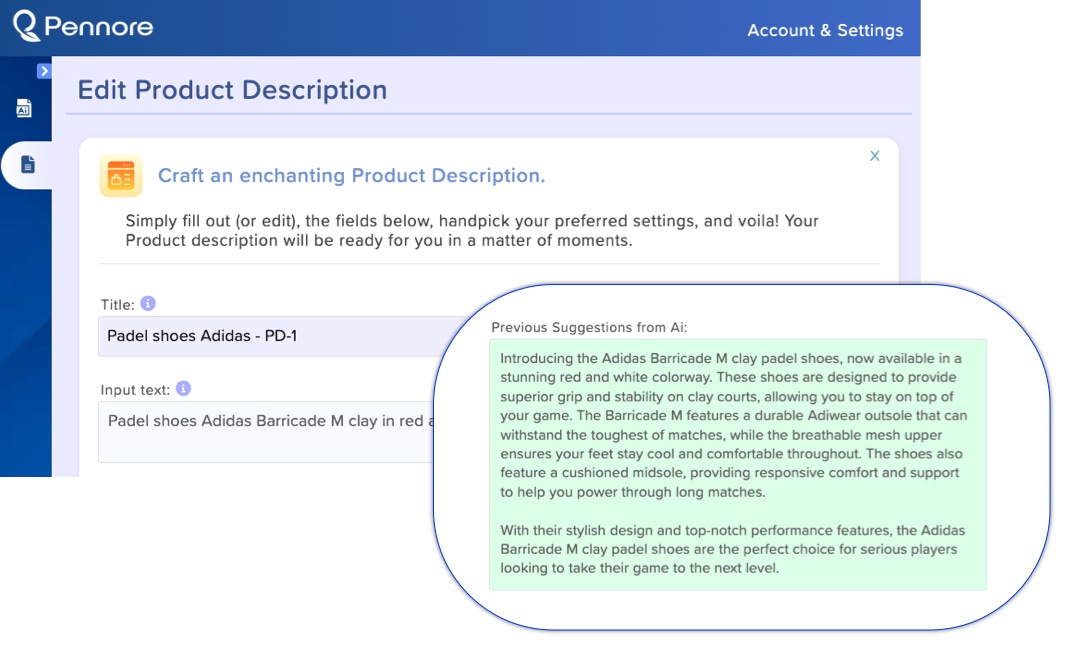
Task: Open Account & Settings
Action: [x=825, y=30]
